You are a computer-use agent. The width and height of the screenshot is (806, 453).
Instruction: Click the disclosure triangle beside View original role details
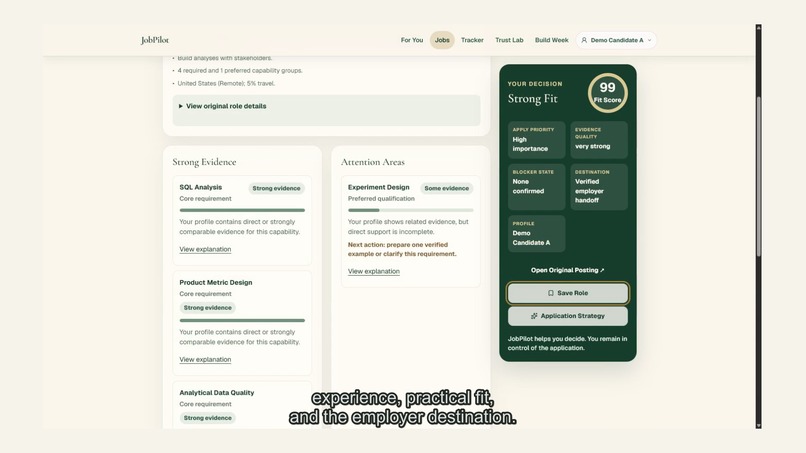[x=180, y=106]
